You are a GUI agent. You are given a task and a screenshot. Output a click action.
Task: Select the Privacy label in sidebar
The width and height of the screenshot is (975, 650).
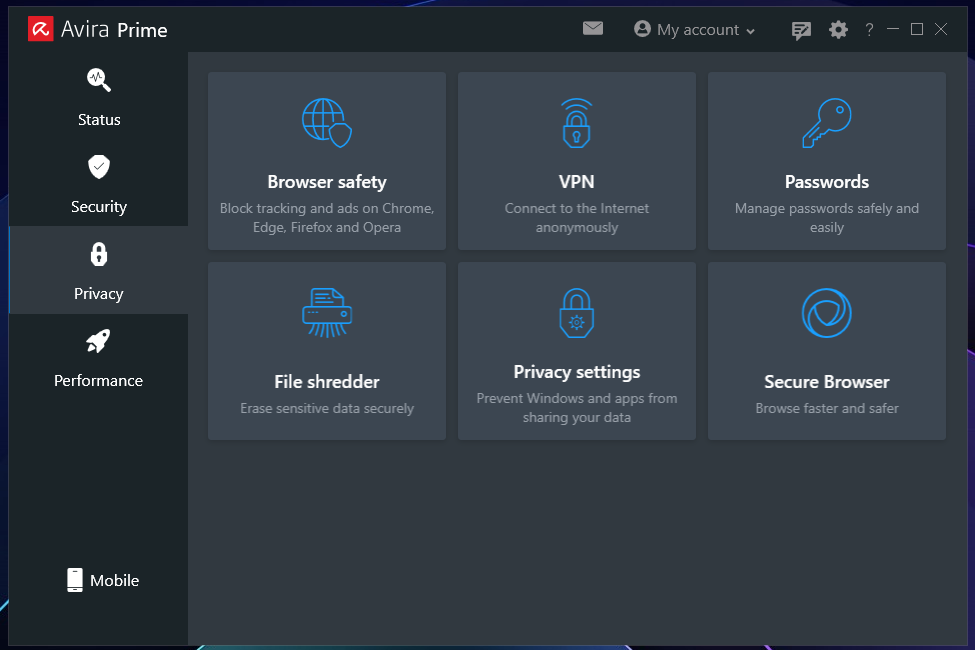pyautogui.click(x=99, y=294)
